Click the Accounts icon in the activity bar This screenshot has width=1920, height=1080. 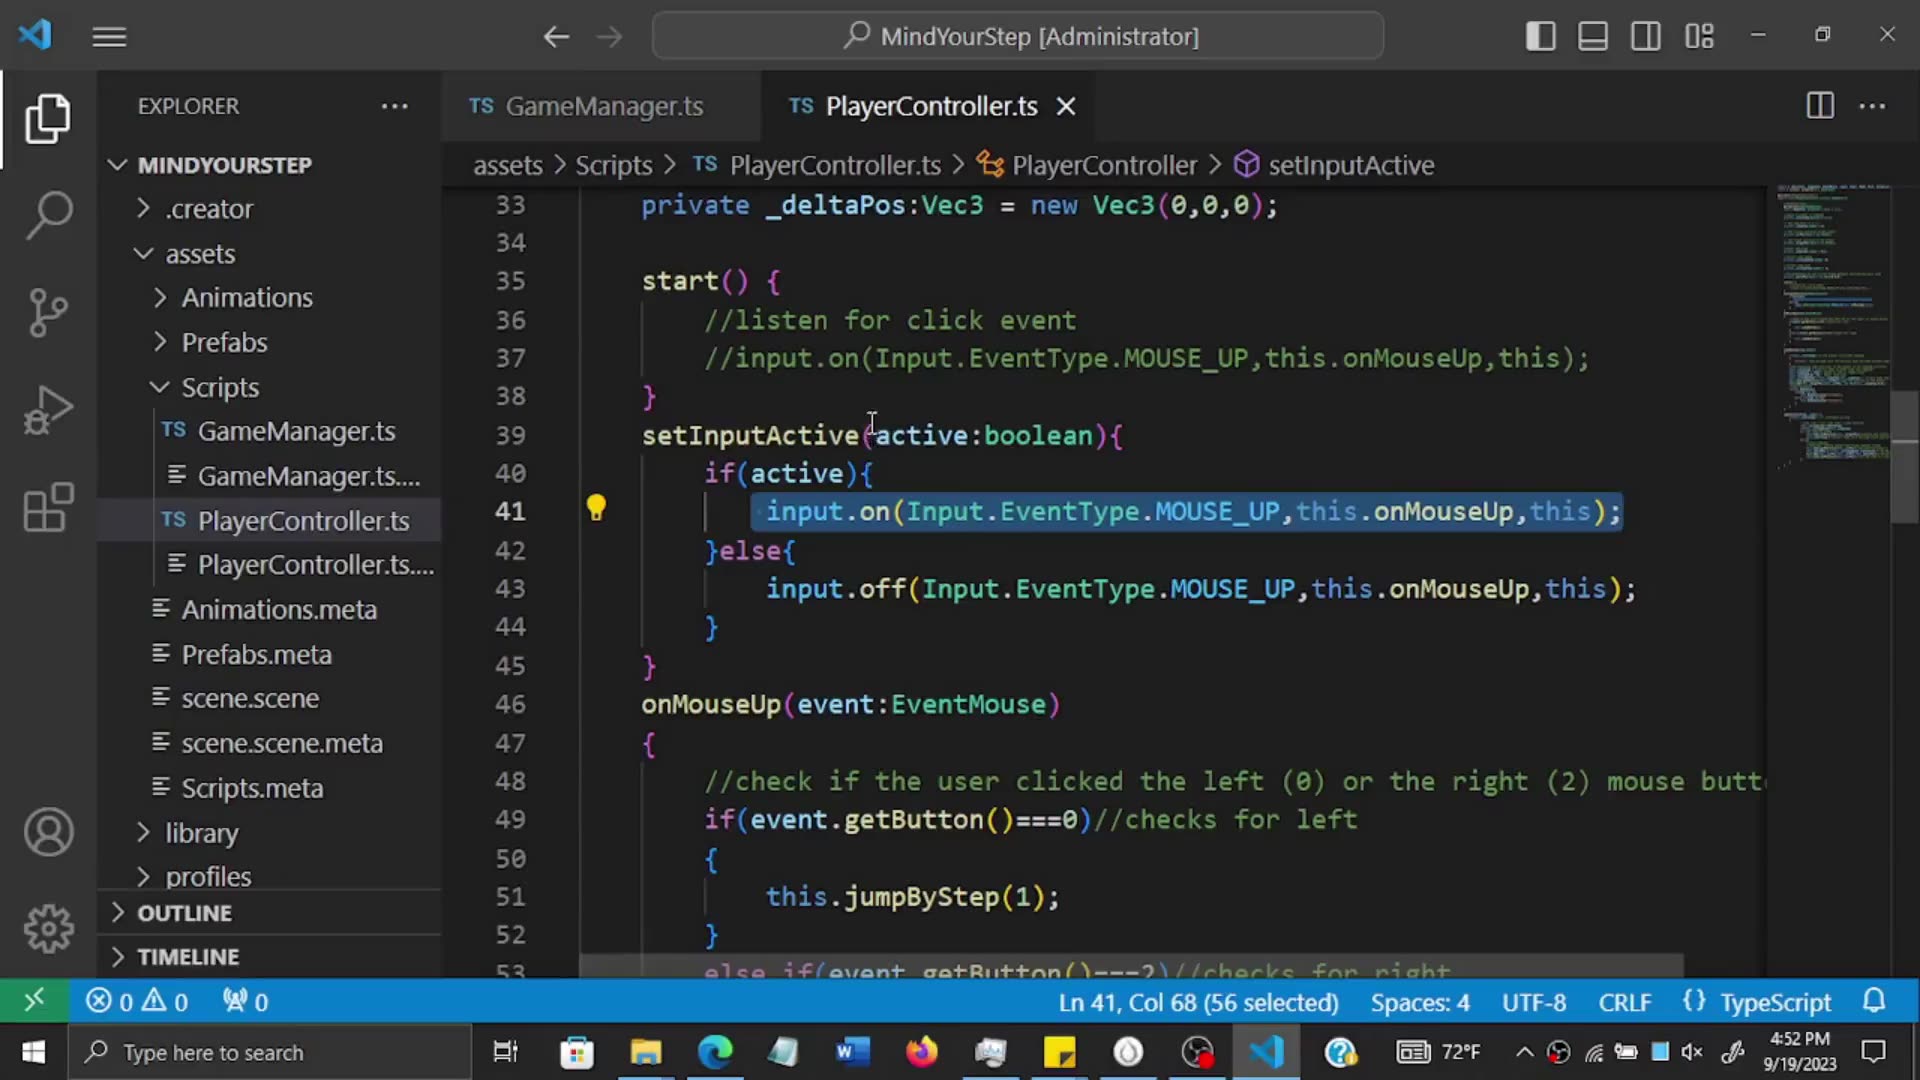(48, 832)
